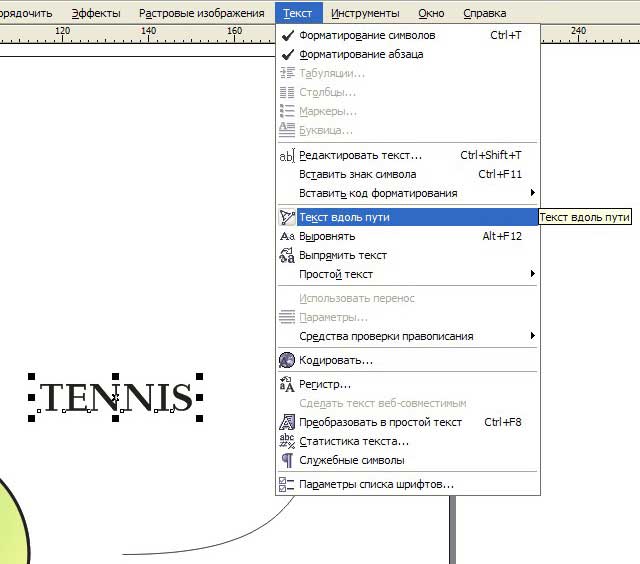
Task: Toggle Paragraph formatting checkmark
Action: [287, 55]
